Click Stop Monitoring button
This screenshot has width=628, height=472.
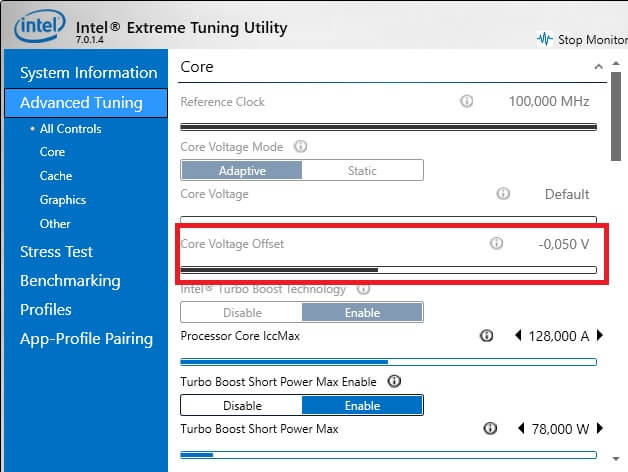point(582,39)
